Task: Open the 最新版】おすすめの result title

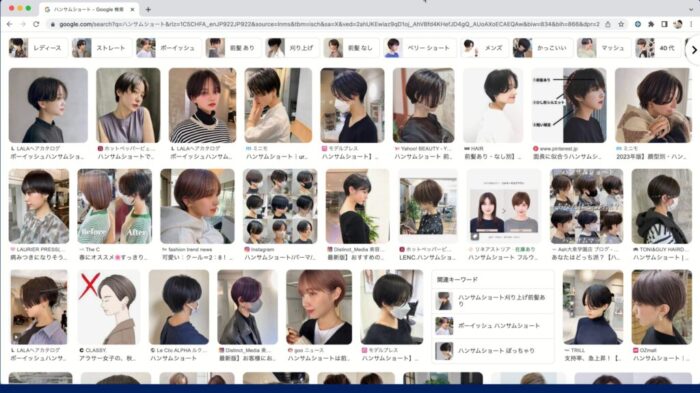Action: point(355,258)
